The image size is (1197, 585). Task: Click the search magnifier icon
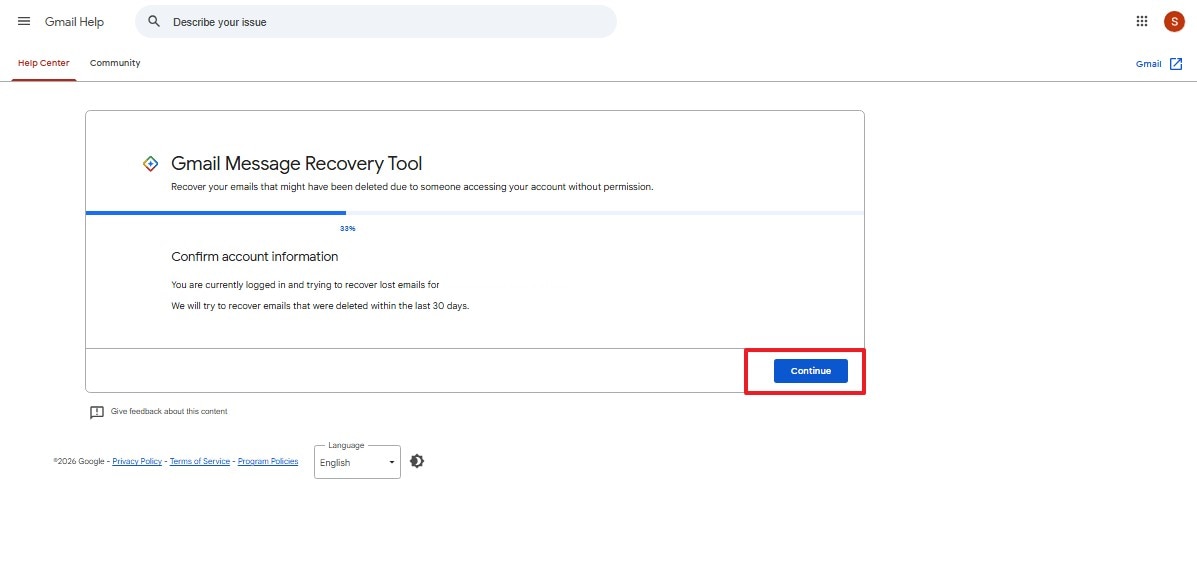click(x=154, y=21)
